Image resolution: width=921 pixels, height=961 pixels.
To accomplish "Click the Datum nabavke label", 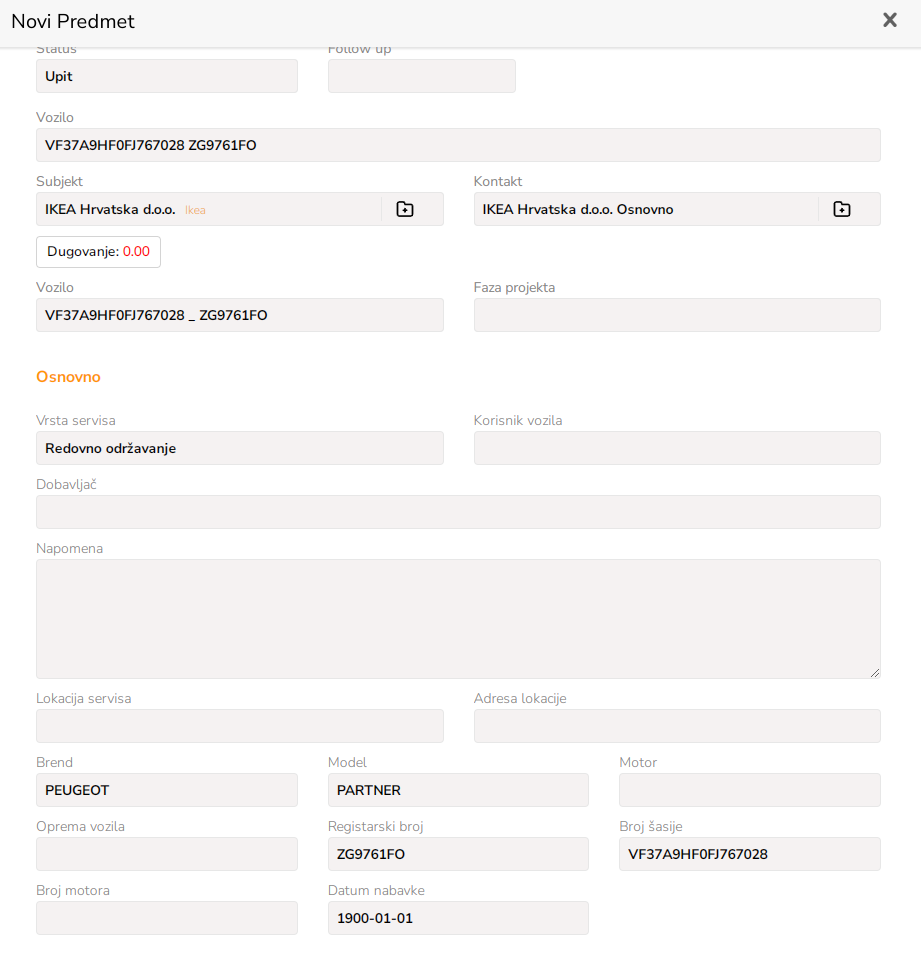I will coord(376,891).
